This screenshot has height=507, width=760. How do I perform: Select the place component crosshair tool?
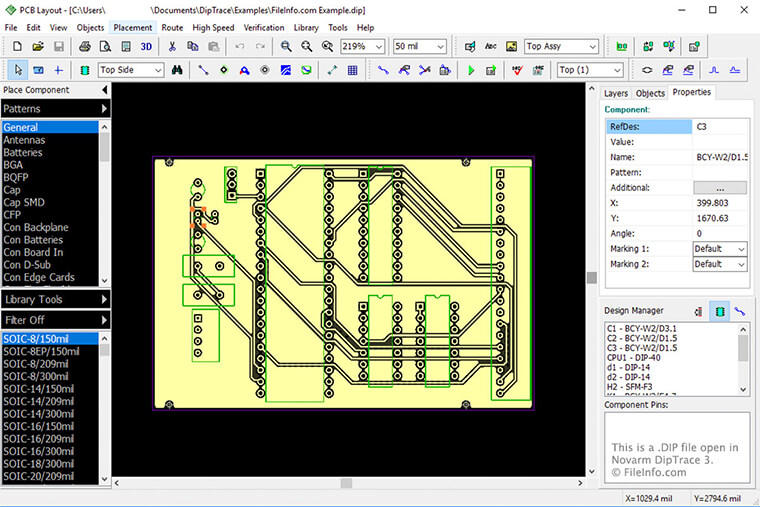pos(58,70)
